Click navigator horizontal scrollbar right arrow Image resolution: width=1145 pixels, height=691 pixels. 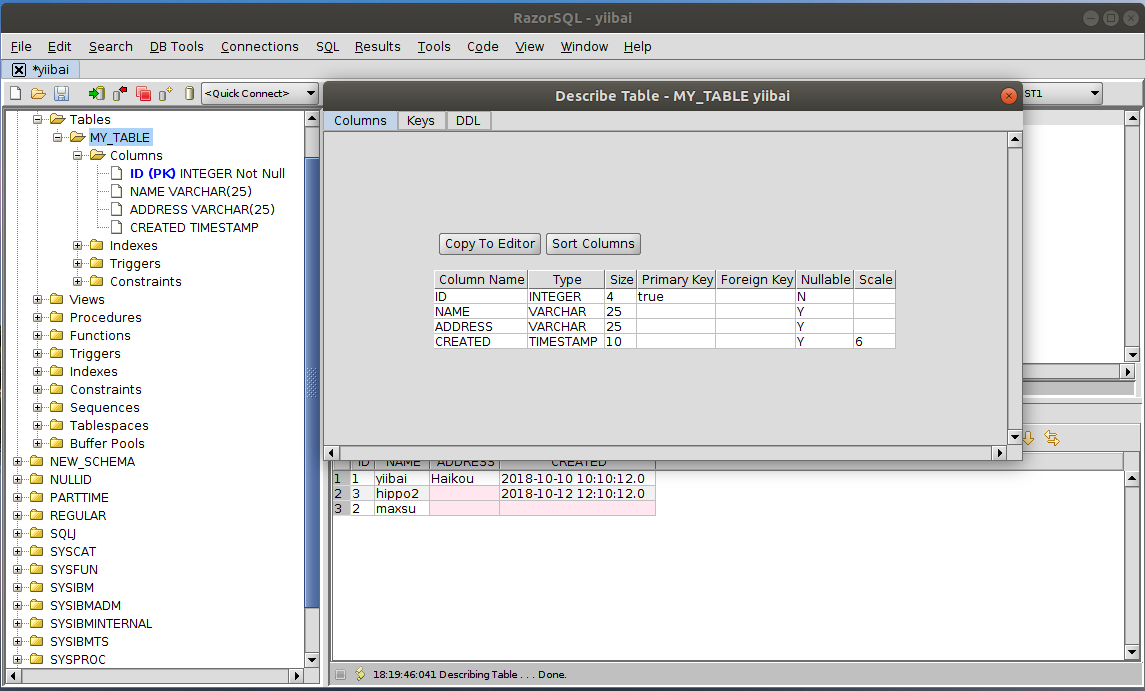296,676
